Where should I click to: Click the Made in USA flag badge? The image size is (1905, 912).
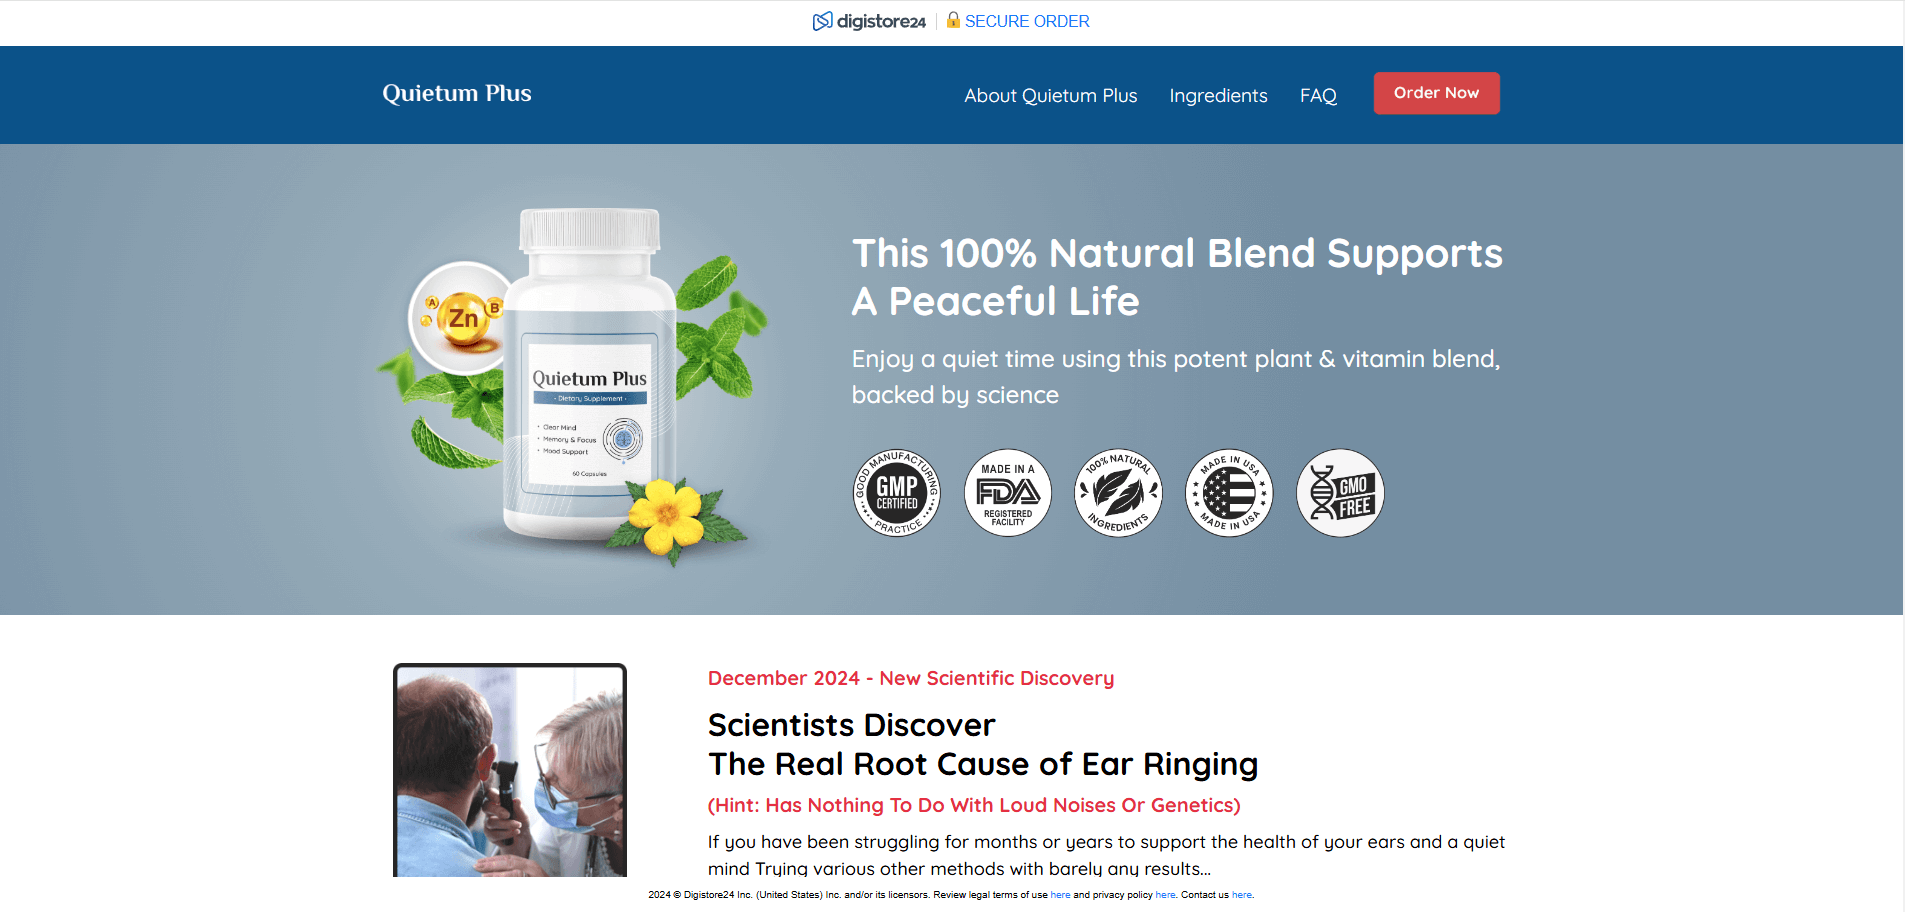tap(1229, 492)
